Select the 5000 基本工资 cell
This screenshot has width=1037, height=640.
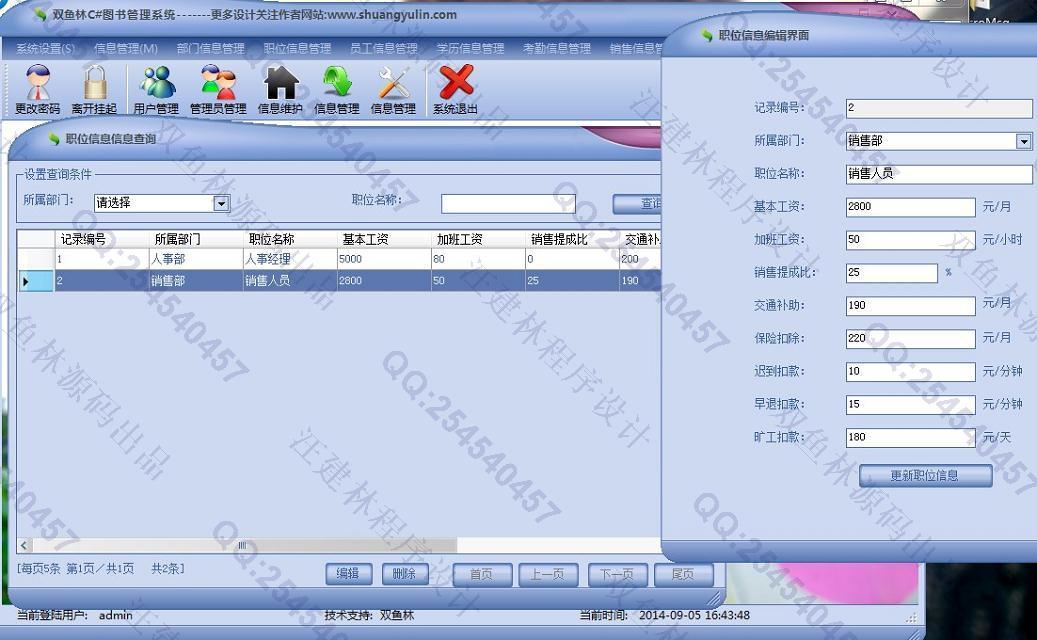click(384, 259)
